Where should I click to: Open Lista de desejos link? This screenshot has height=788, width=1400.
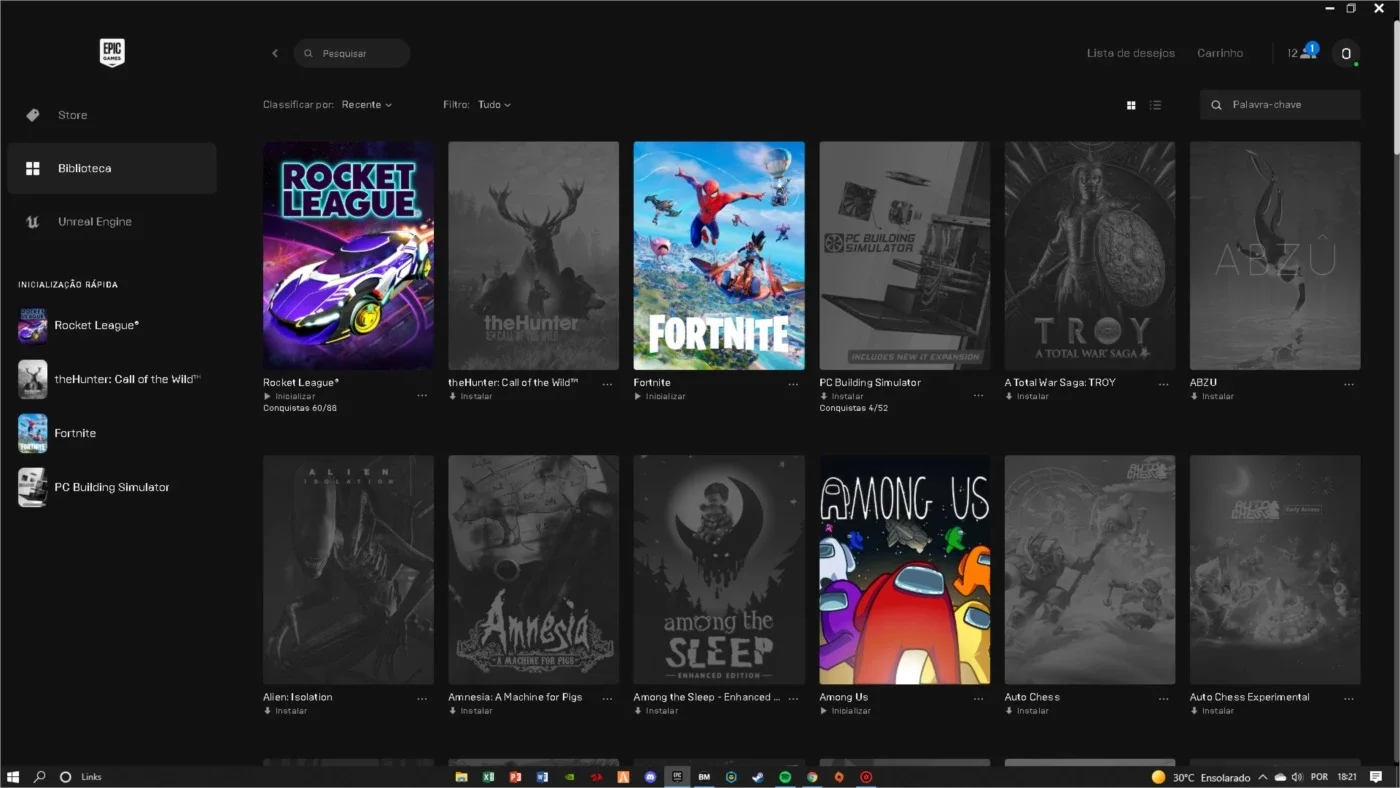coord(1131,53)
